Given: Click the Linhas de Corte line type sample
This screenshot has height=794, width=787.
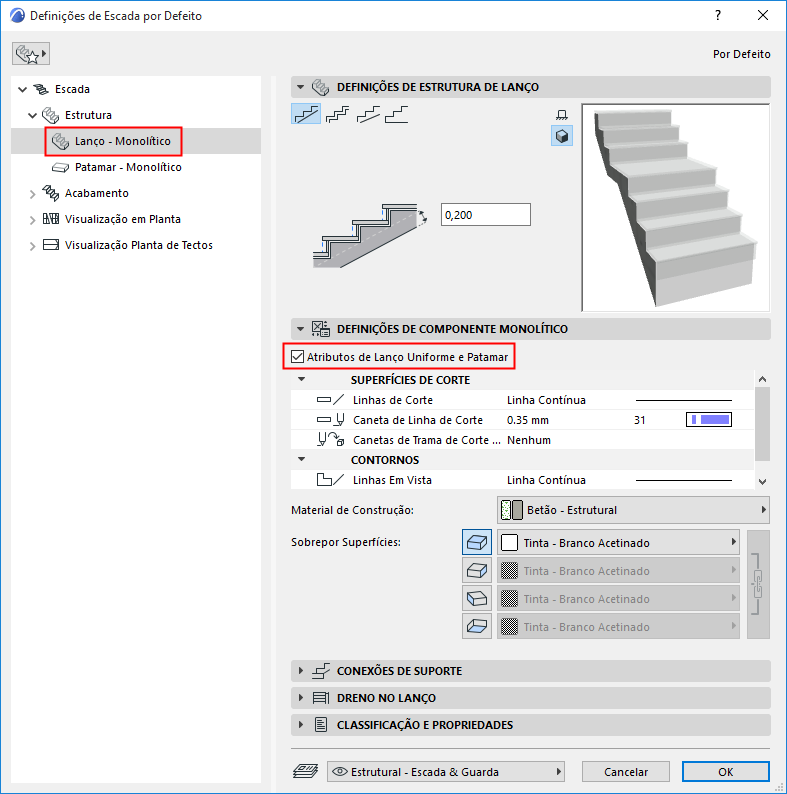Looking at the screenshot, I should (x=684, y=400).
